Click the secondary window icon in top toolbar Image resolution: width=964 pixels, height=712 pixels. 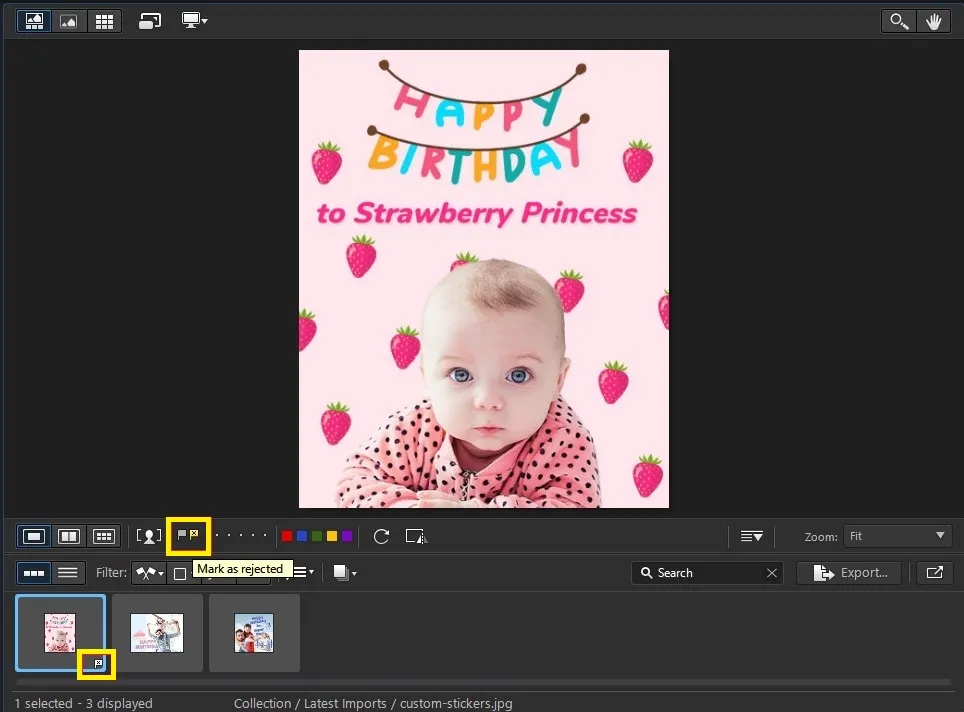coord(150,21)
